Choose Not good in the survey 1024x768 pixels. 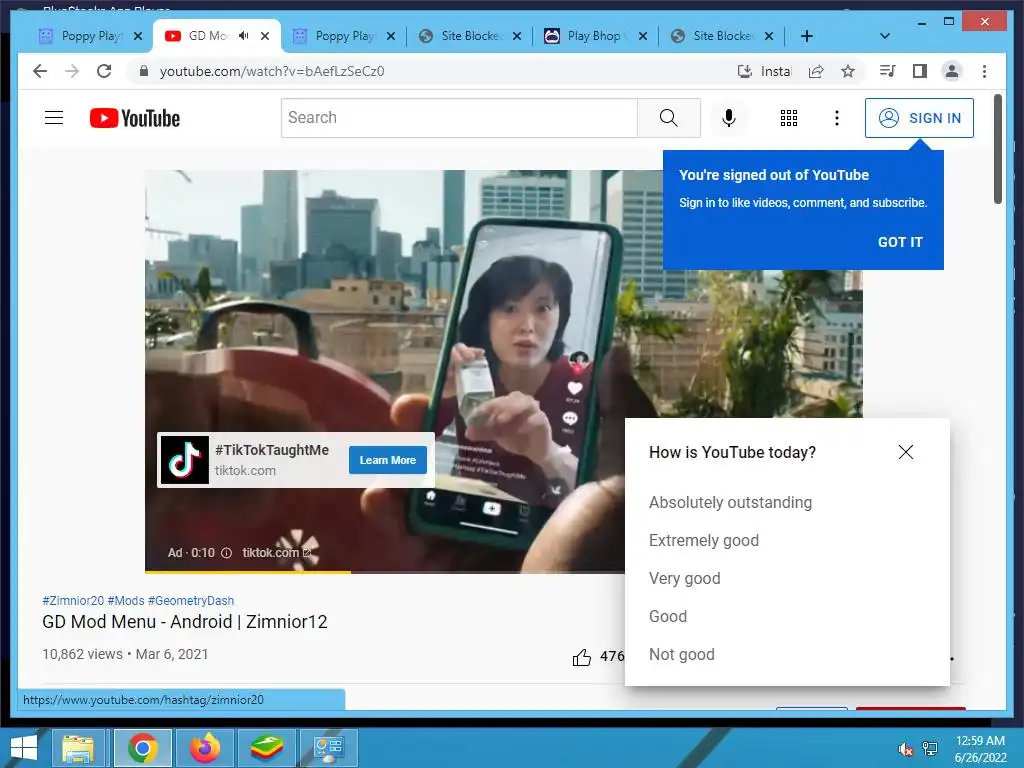[x=681, y=654]
